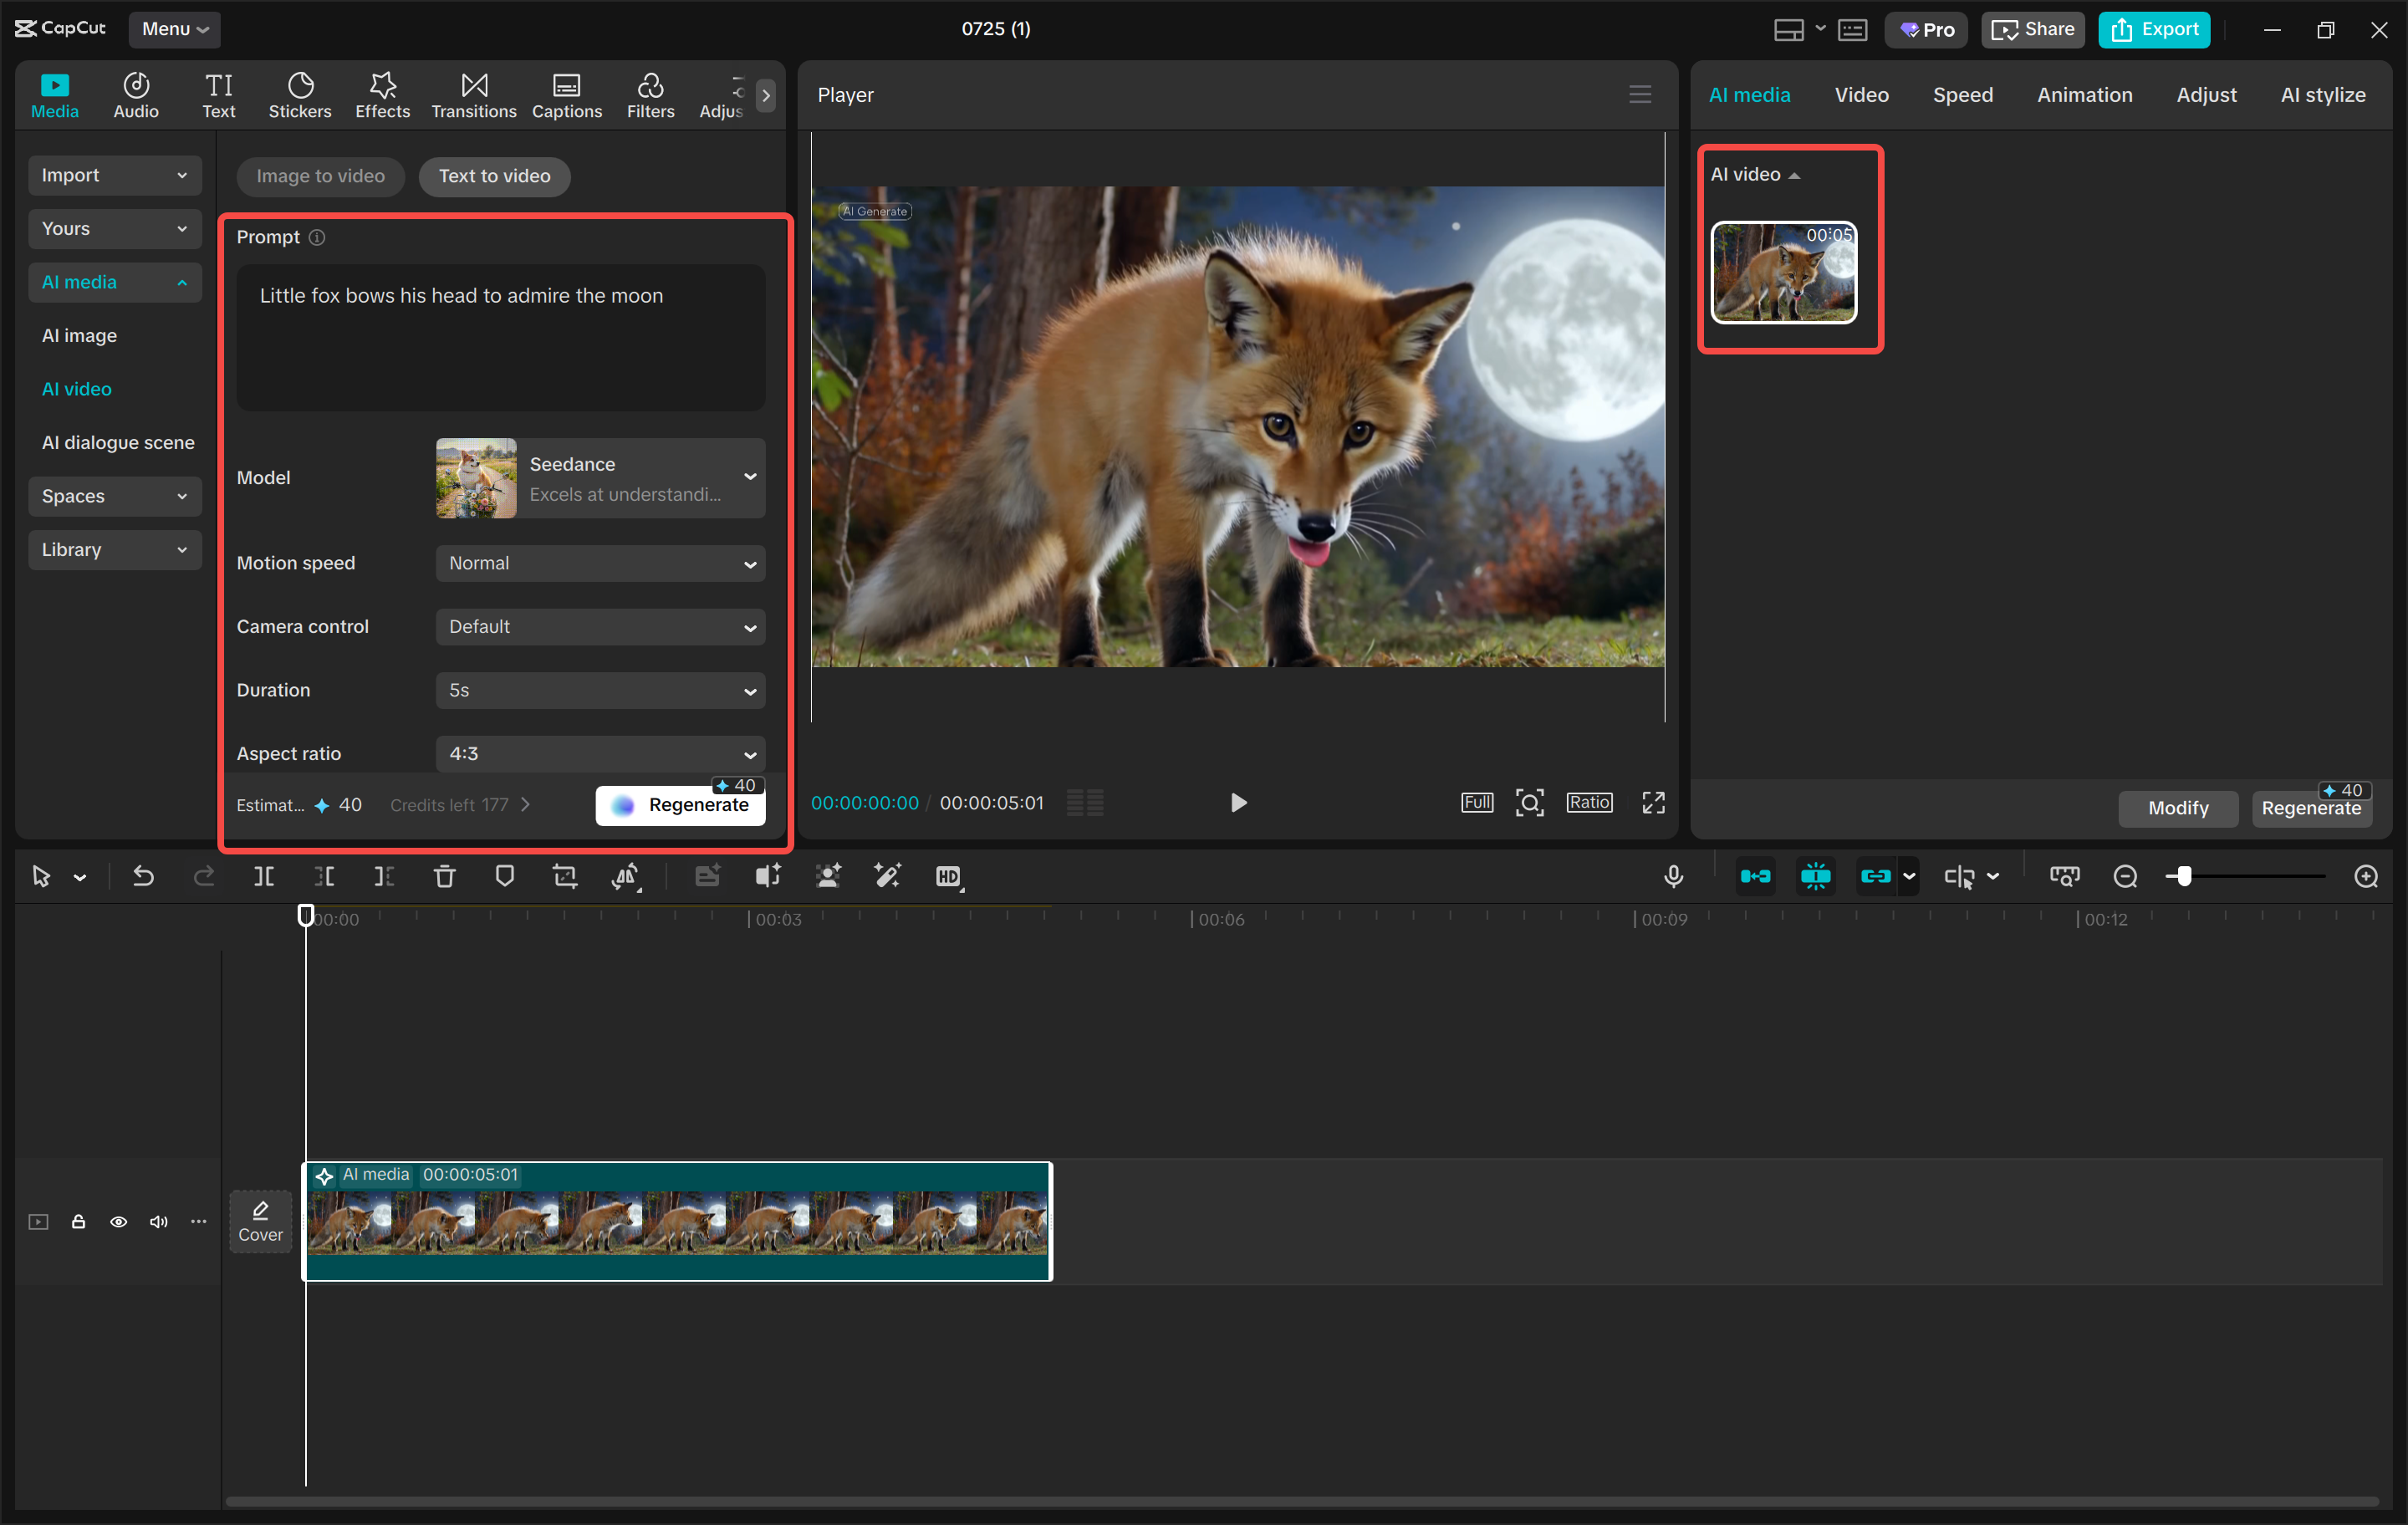Select the Text to video AI tool
Screen dimensions: 2408x1525
494,176
